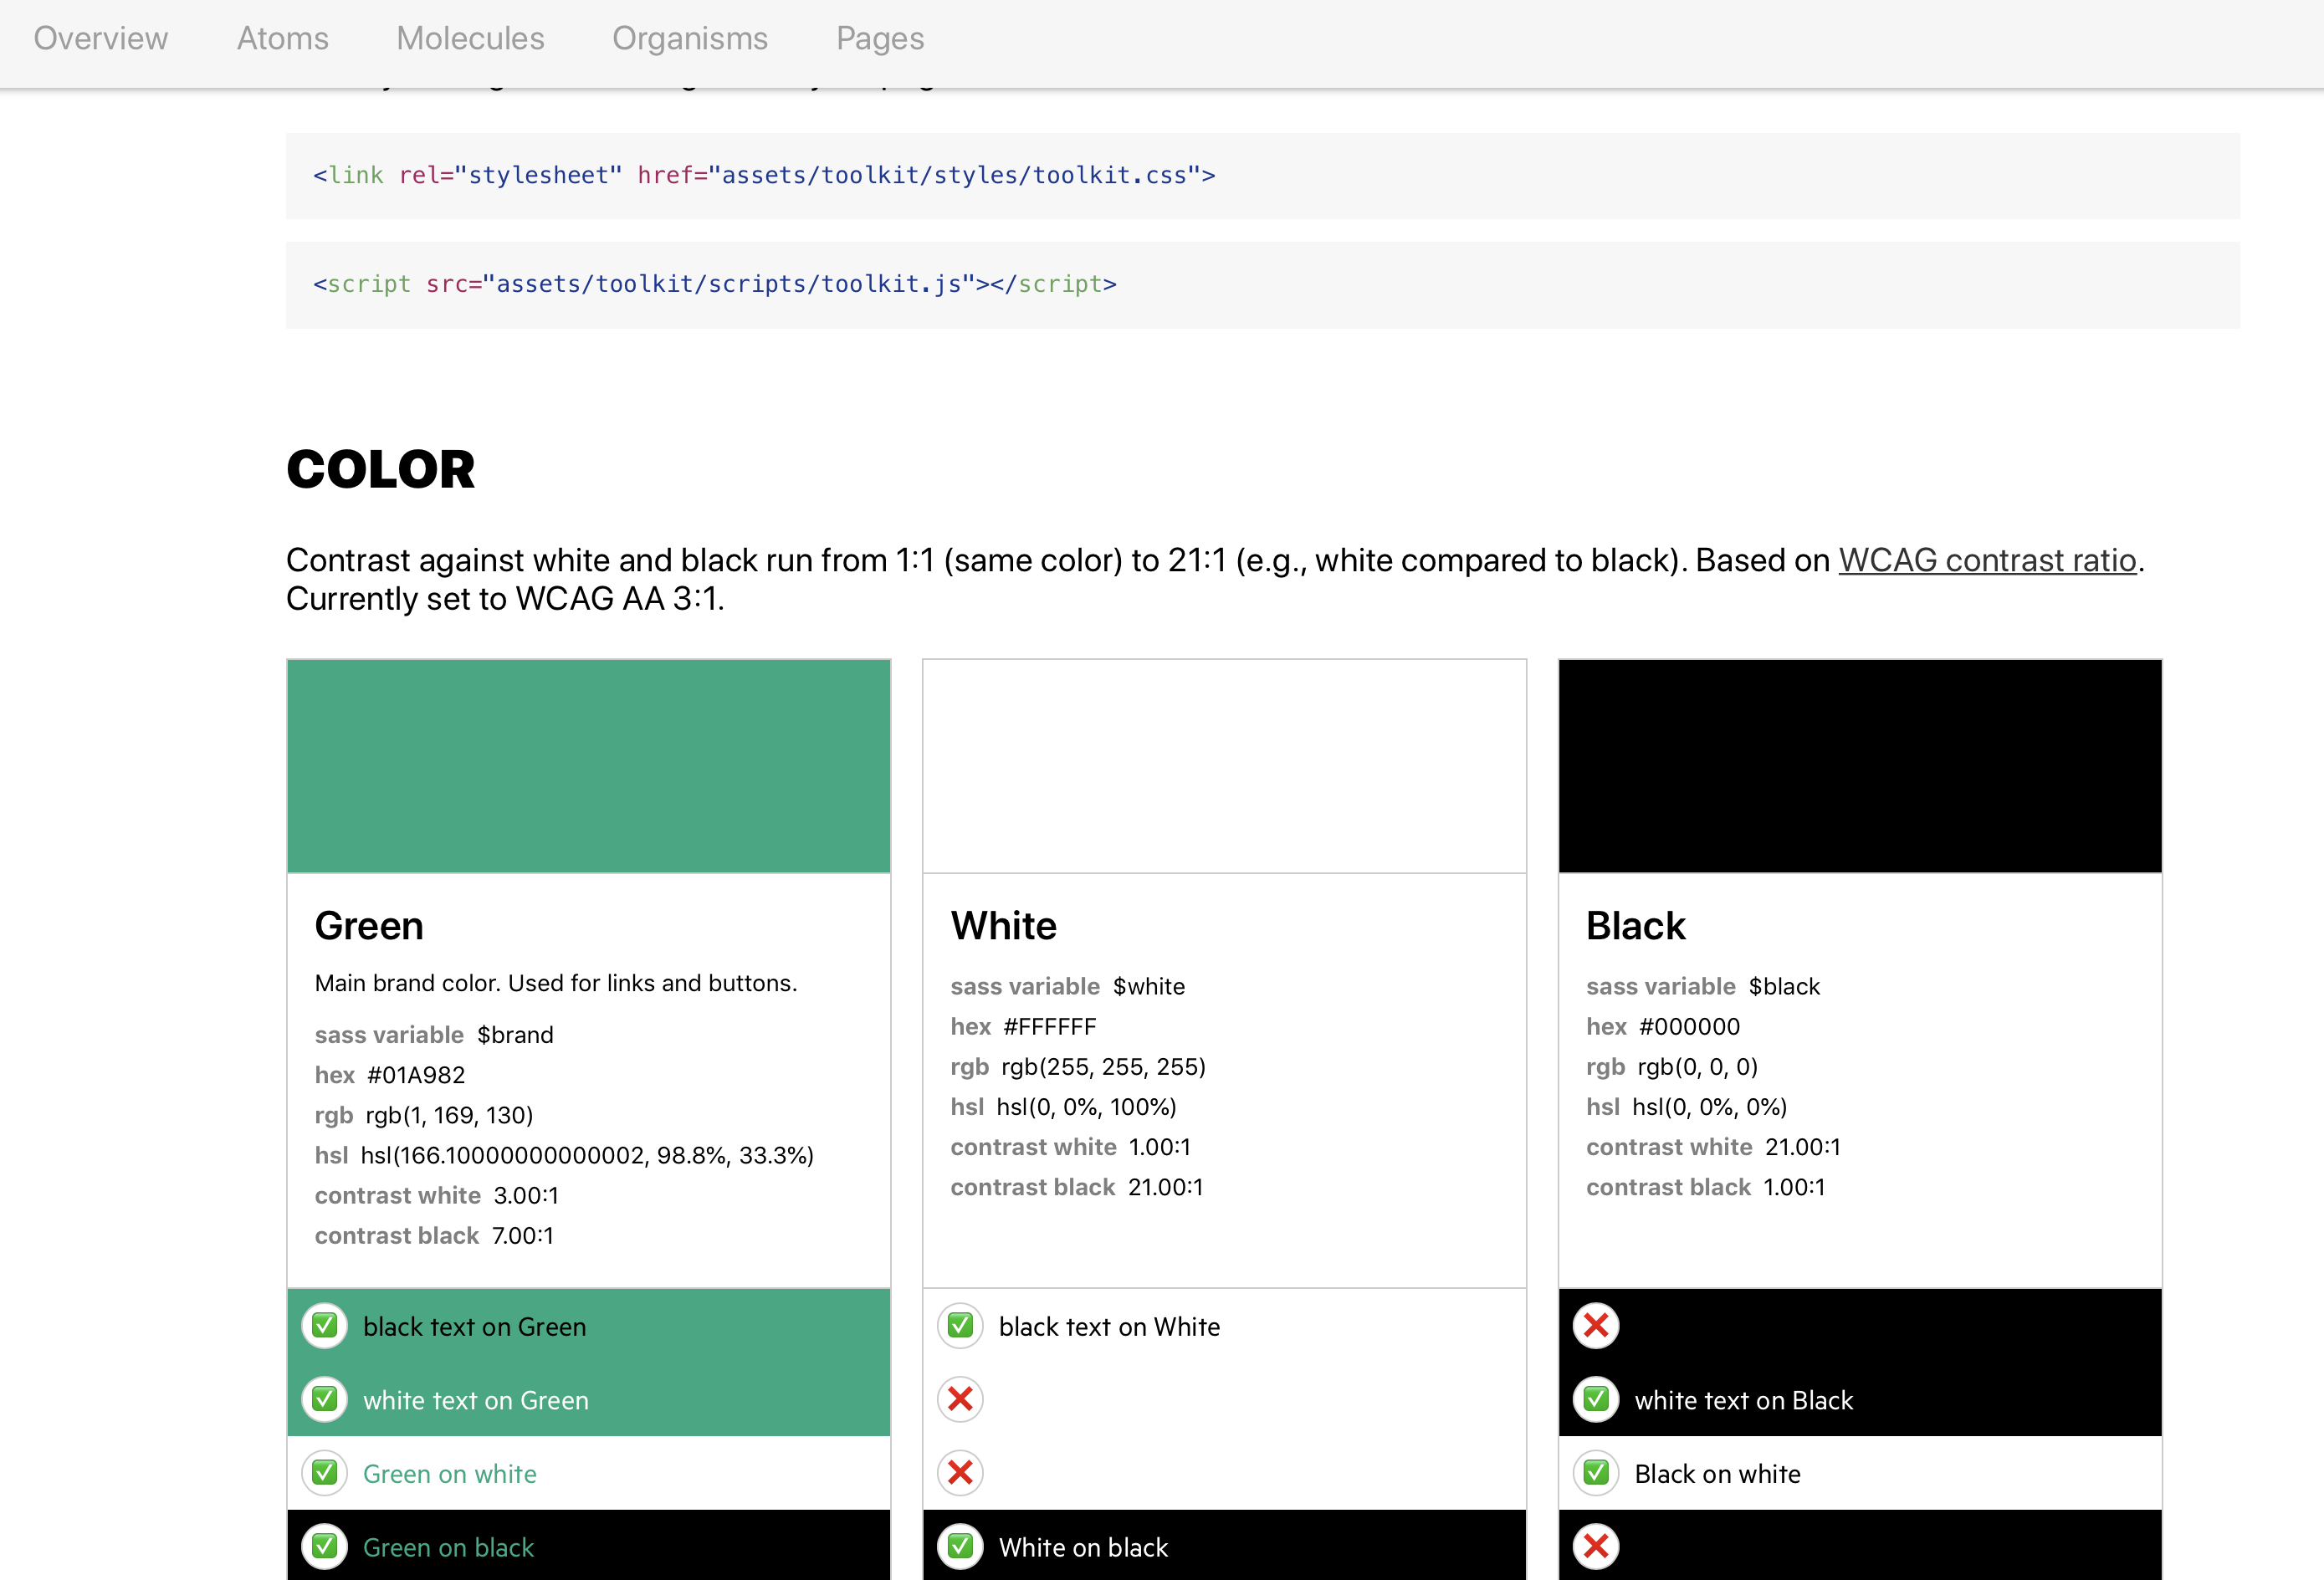Click 'Green on black' label
The width and height of the screenshot is (2324, 1580).
click(449, 1548)
